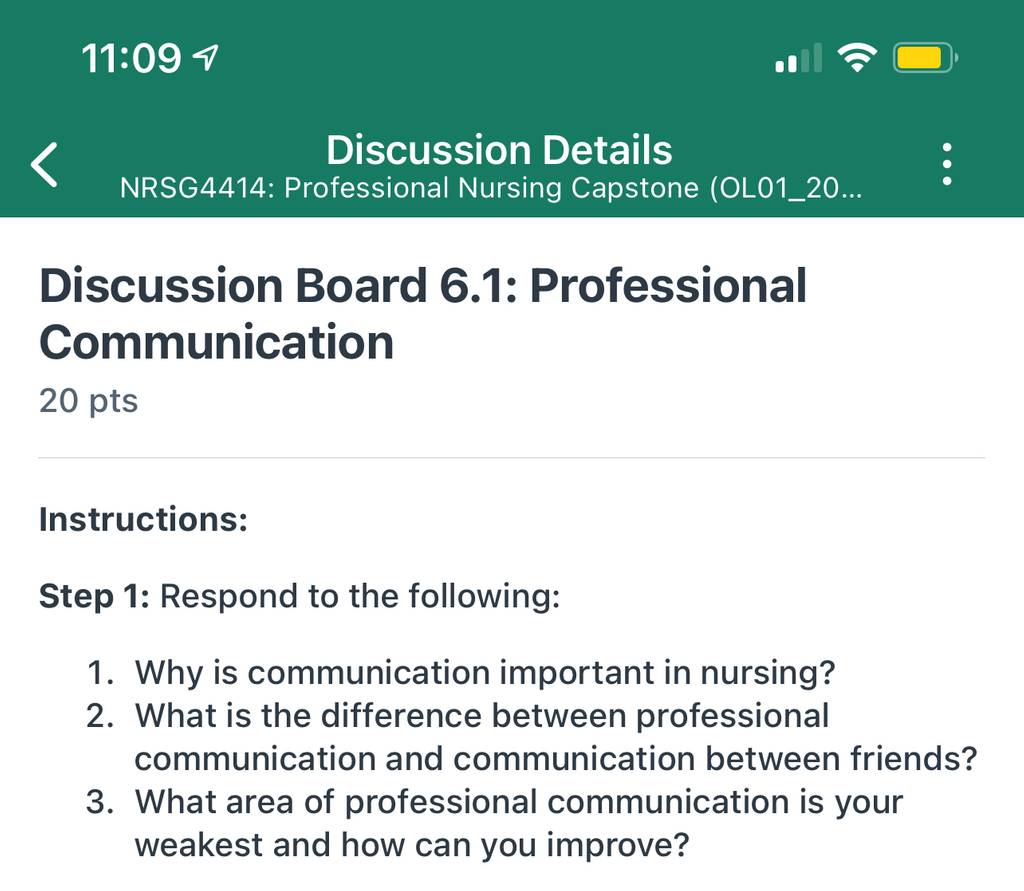Tap question two about professional communication difference
Viewport: 1024px width, 891px height.
531,737
